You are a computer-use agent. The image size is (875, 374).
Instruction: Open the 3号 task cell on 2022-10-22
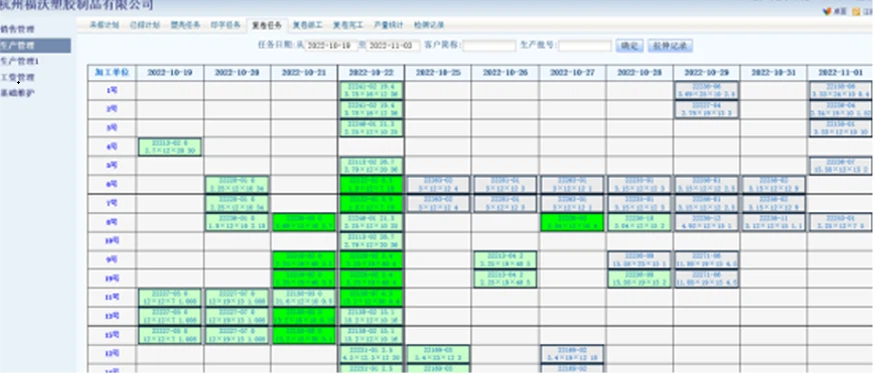coord(371,128)
